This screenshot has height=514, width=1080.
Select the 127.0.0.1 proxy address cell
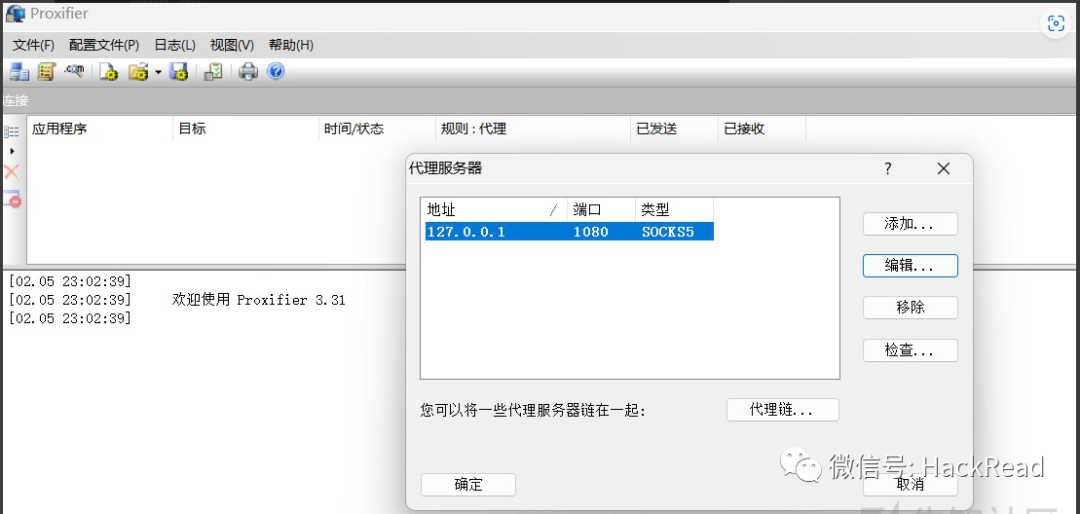(x=495, y=232)
